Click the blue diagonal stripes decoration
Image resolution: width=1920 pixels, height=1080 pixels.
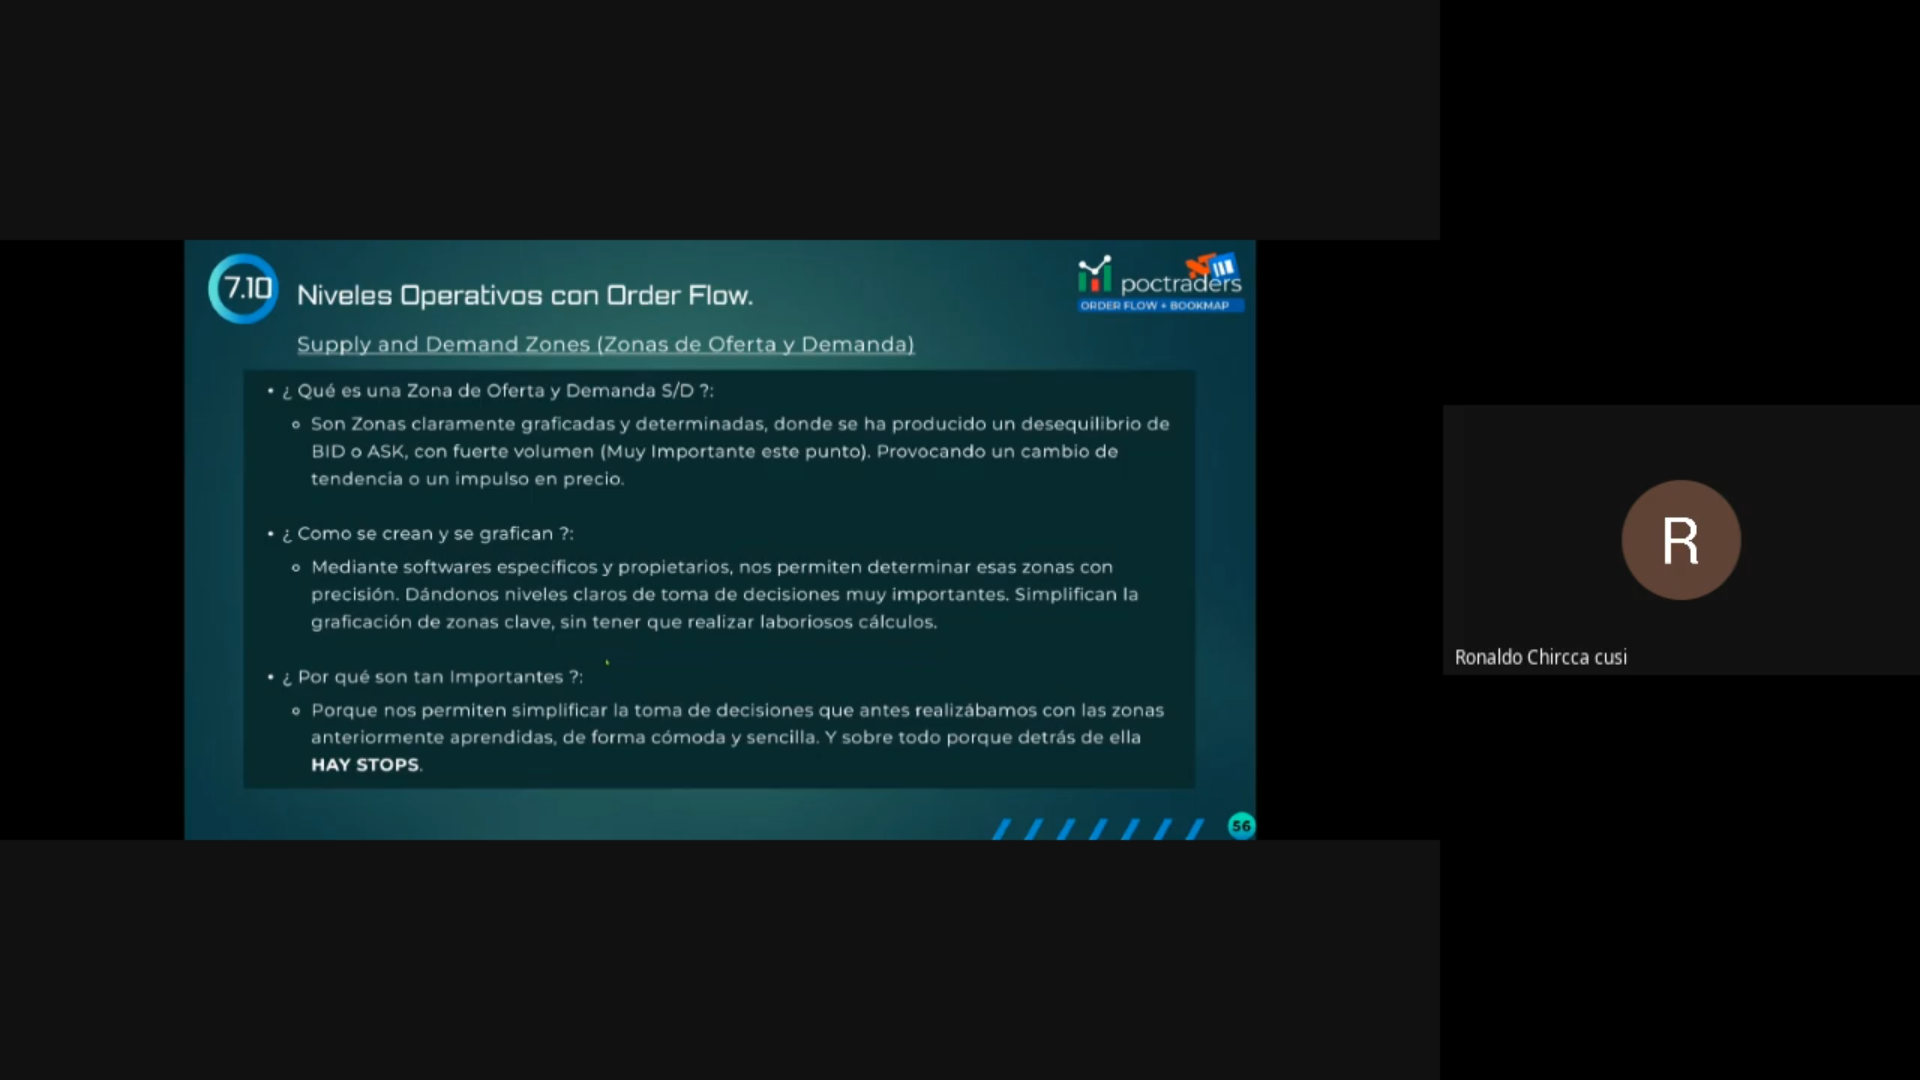pos(1098,829)
